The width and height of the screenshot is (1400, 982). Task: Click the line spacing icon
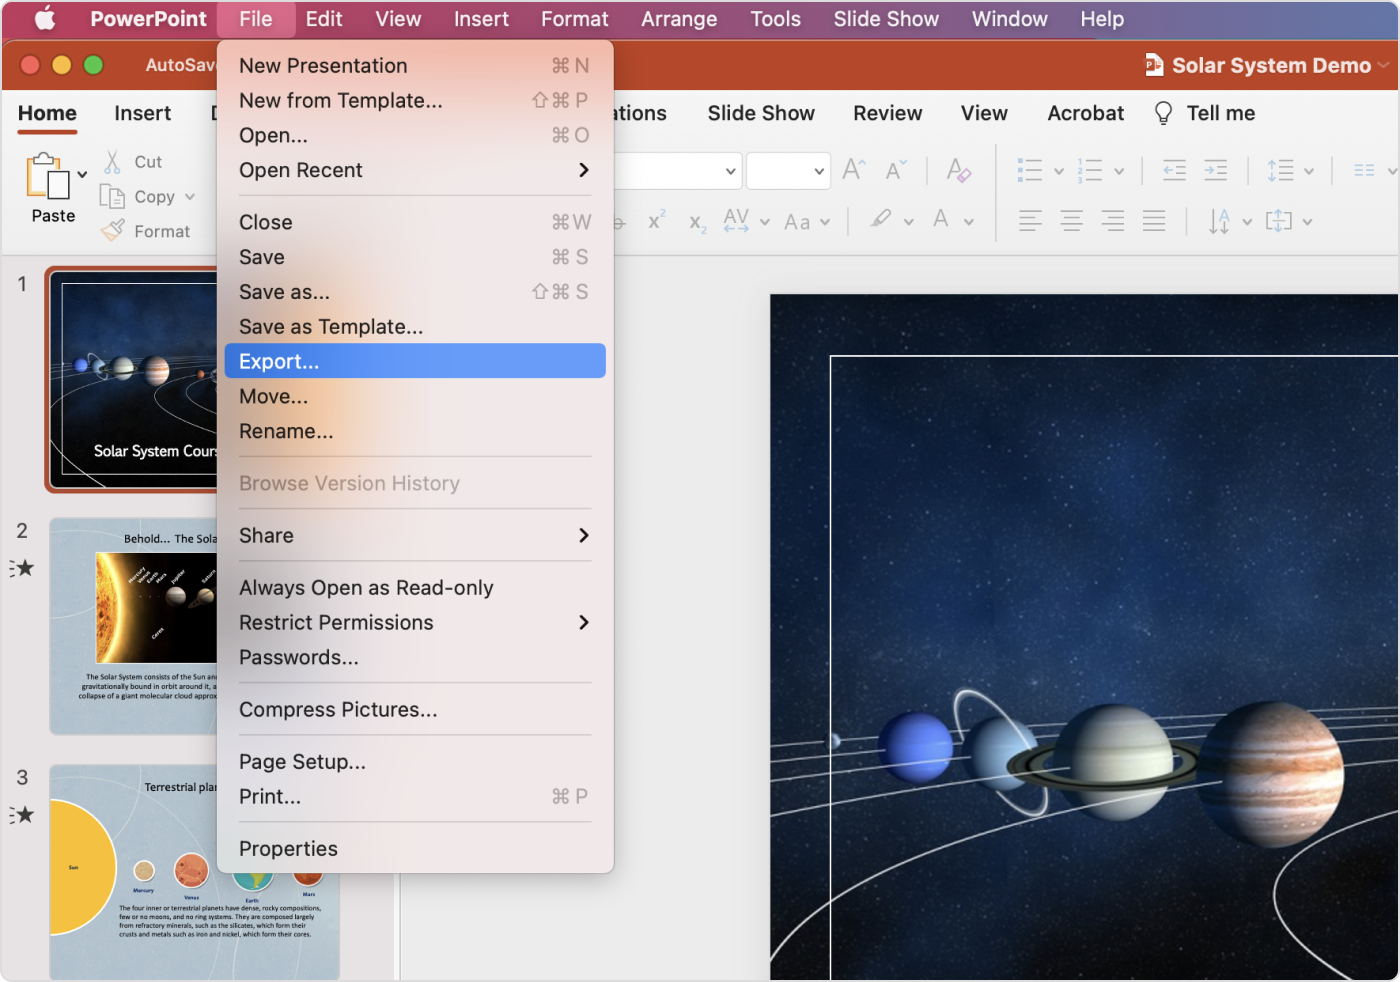[x=1280, y=170]
